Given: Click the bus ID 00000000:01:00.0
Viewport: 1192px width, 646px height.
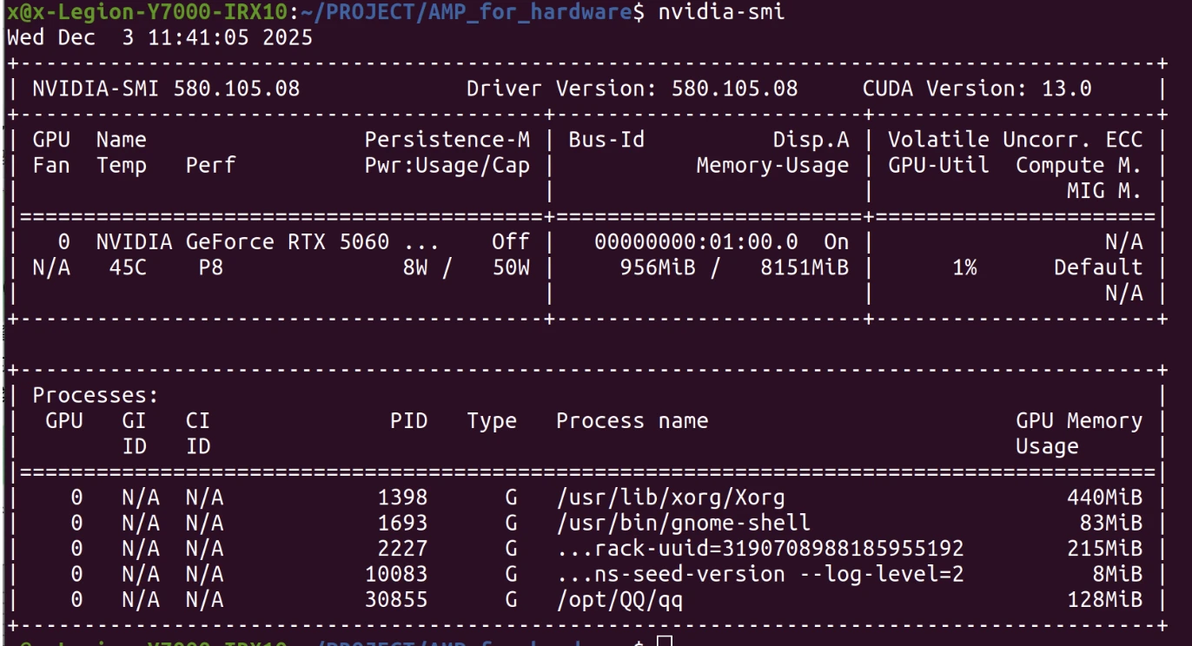Looking at the screenshot, I should coord(696,242).
